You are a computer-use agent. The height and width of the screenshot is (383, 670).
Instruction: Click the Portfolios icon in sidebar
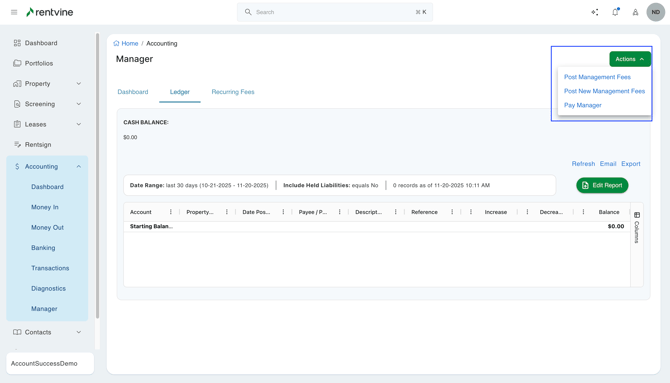17,63
